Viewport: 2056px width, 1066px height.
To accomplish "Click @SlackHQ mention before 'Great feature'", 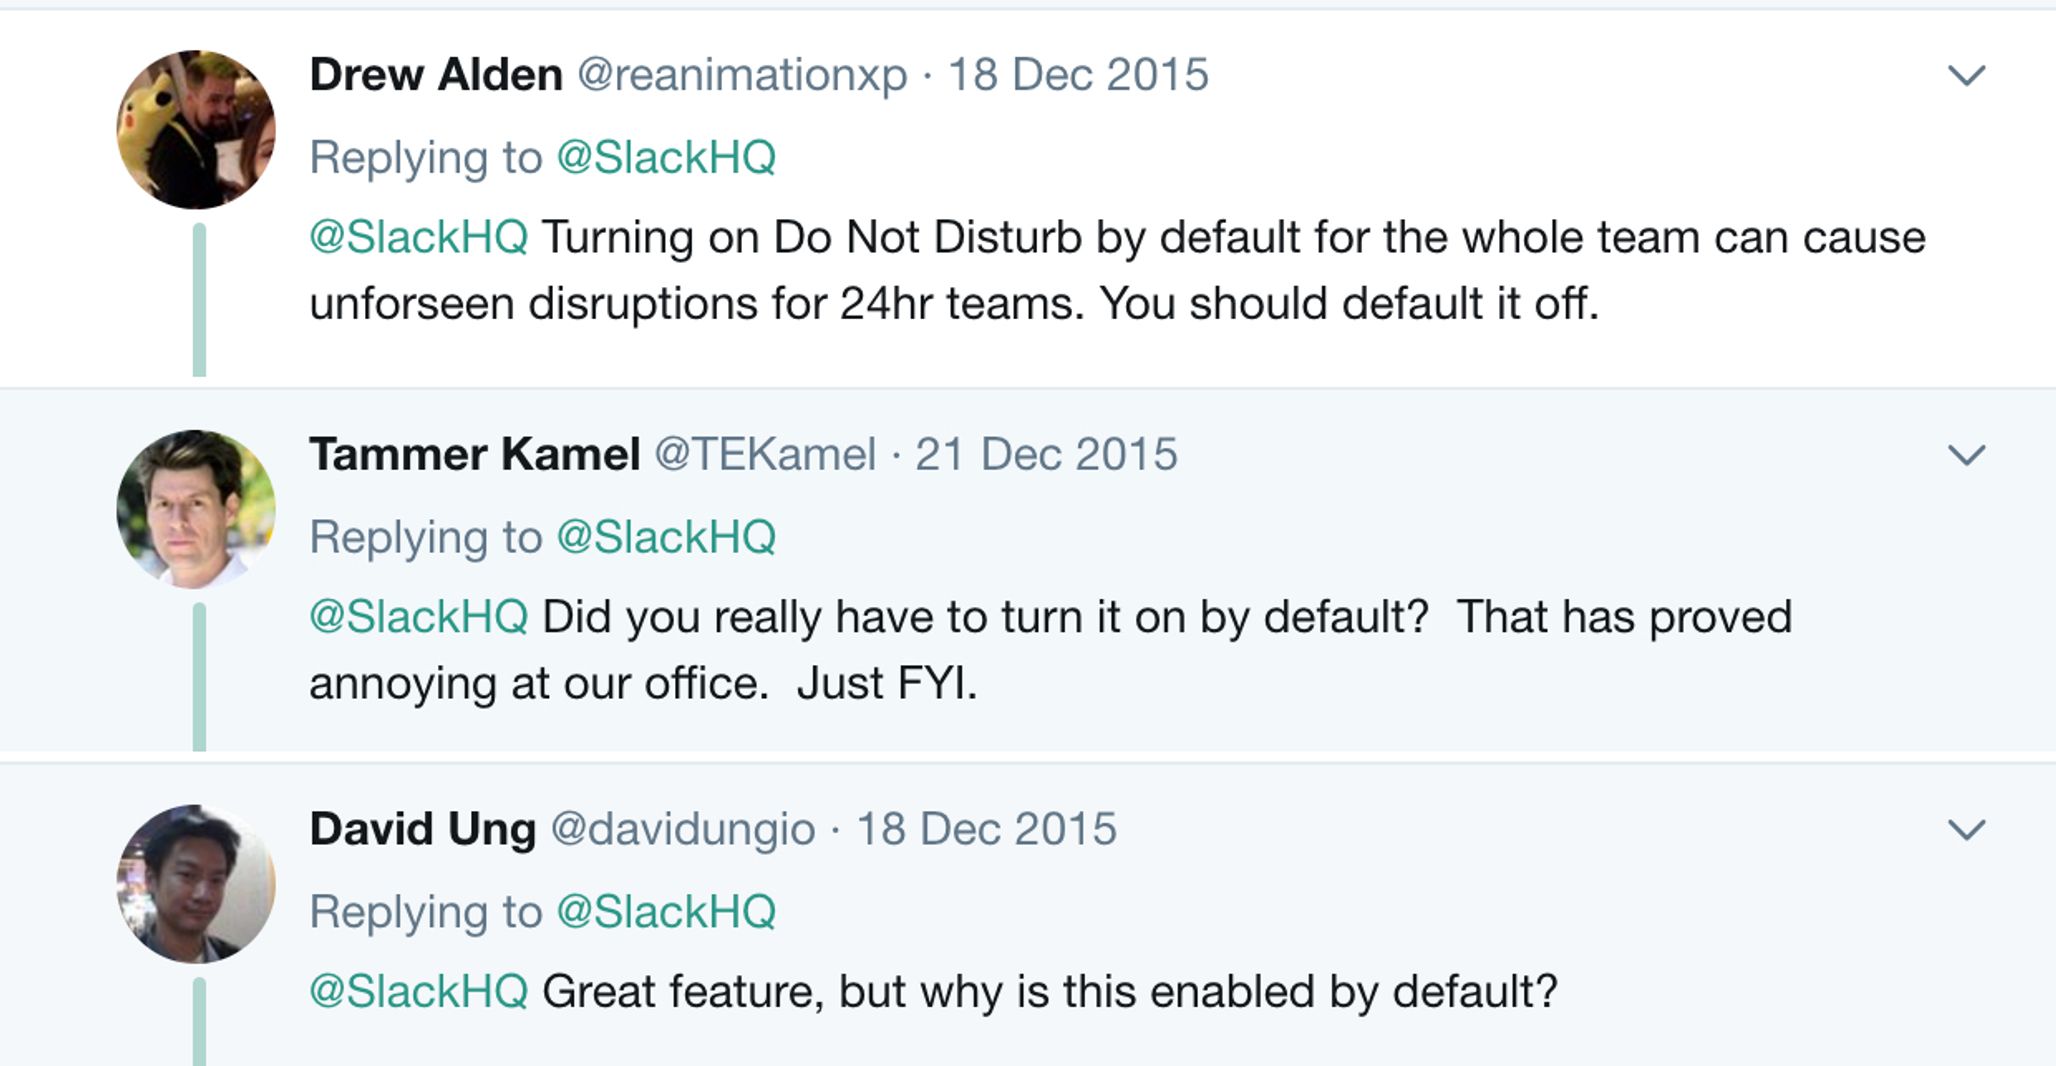I will 419,992.
